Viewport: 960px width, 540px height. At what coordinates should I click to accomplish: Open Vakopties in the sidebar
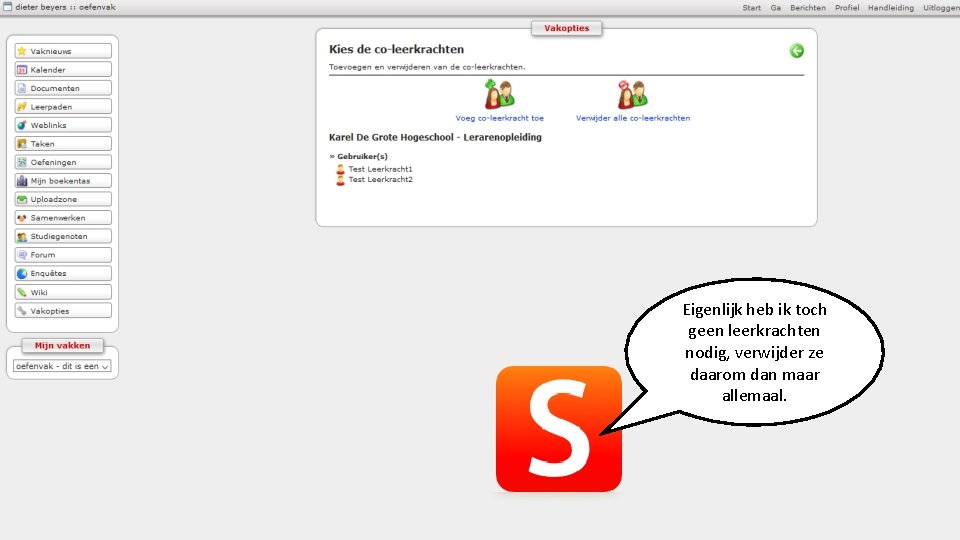[x=63, y=311]
